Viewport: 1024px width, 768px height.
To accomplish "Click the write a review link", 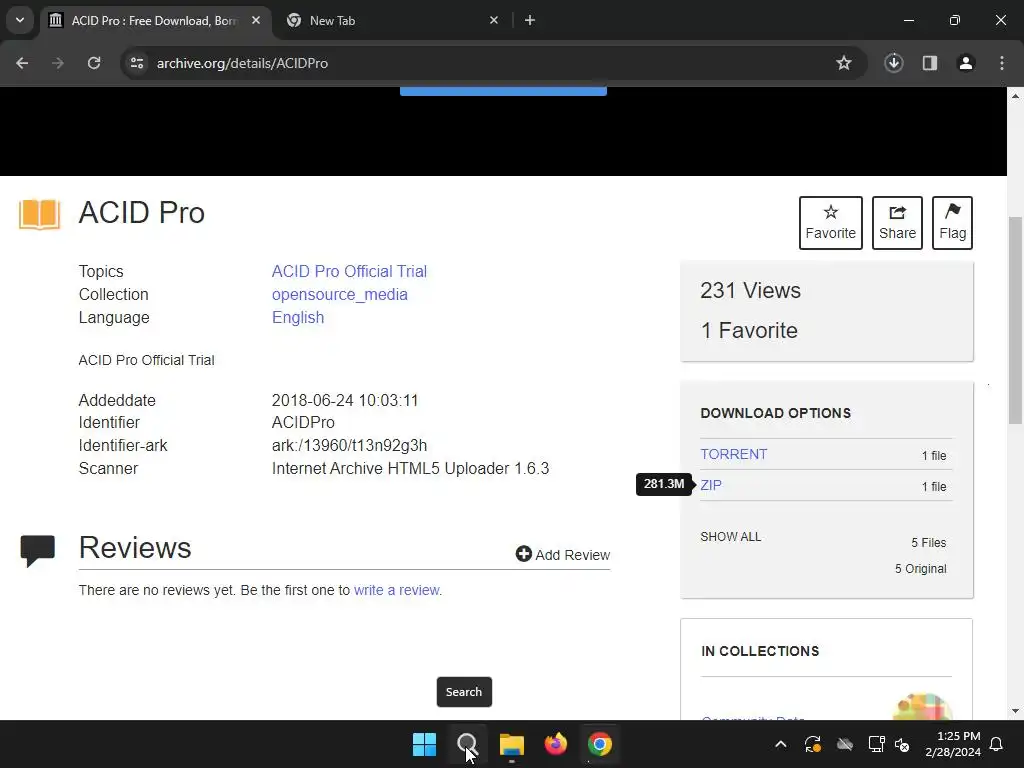I will pos(396,590).
